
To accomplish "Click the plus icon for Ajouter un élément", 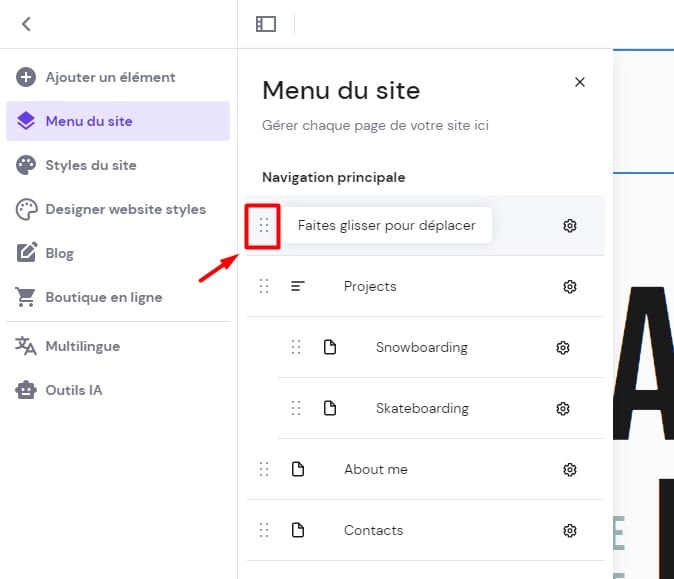I will [x=26, y=77].
